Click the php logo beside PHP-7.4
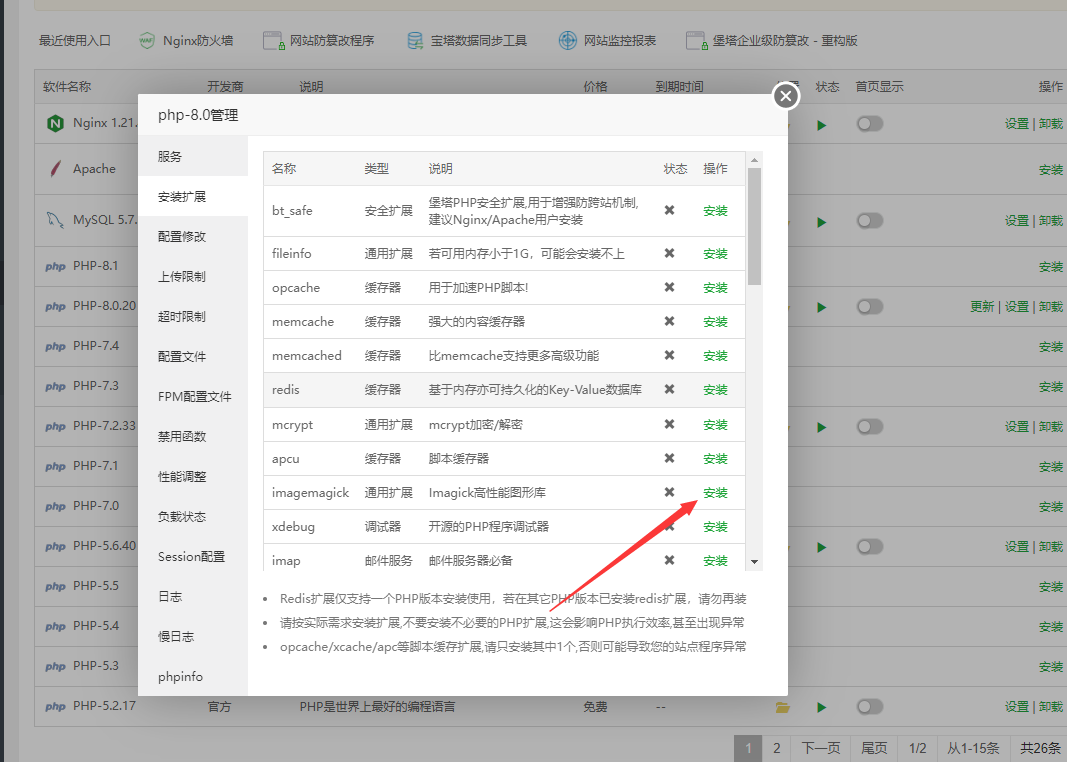The image size is (1067, 762). pyautogui.click(x=55, y=347)
